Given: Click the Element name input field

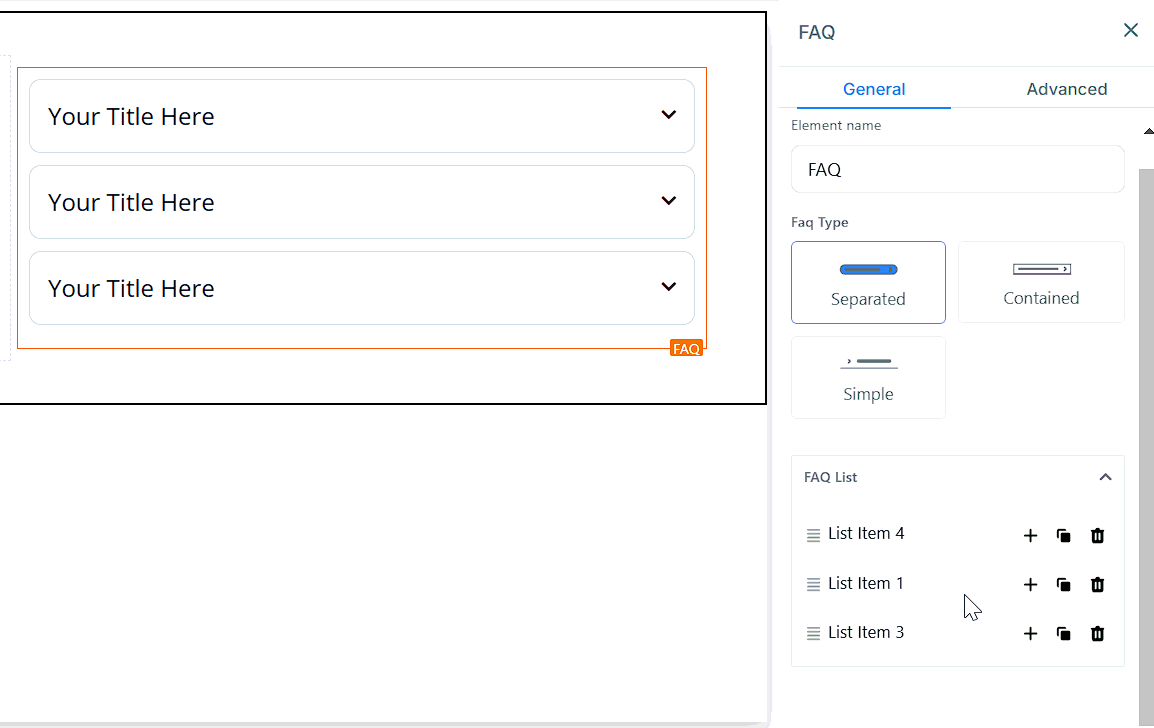Looking at the screenshot, I should (x=957, y=169).
